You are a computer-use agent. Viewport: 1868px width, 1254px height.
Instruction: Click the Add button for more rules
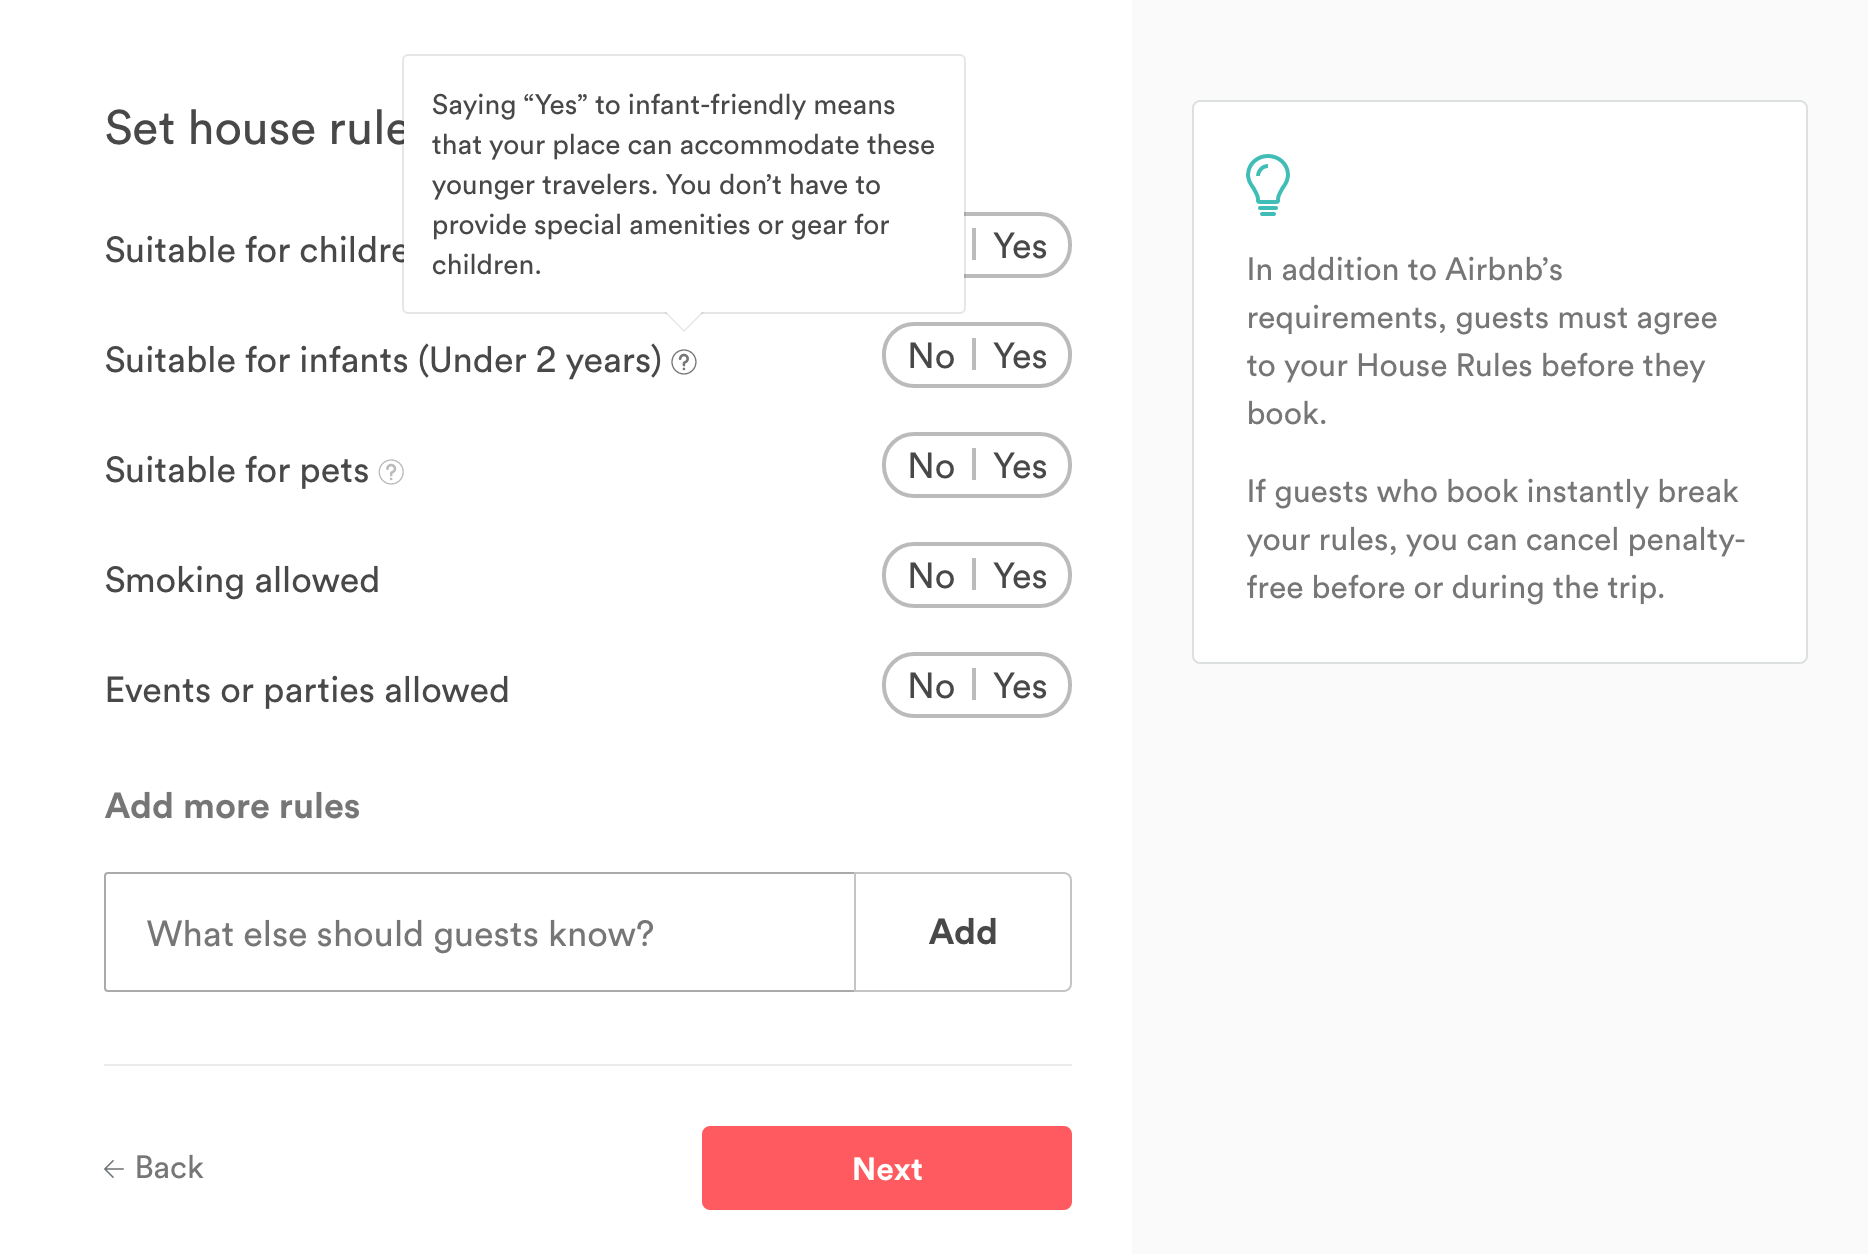pos(962,932)
